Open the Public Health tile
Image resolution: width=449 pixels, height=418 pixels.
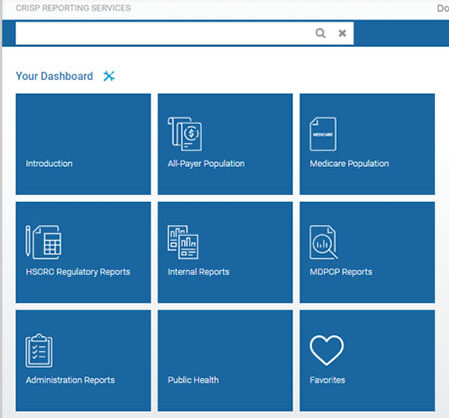click(225, 360)
